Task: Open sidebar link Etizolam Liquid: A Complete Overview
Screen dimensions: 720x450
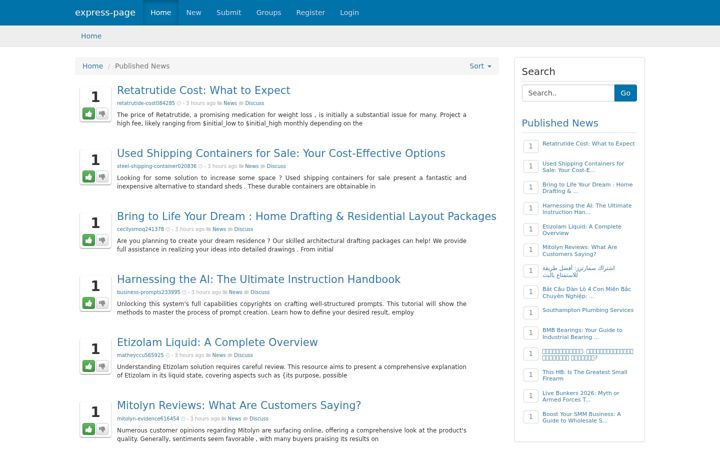Action: pos(582,230)
